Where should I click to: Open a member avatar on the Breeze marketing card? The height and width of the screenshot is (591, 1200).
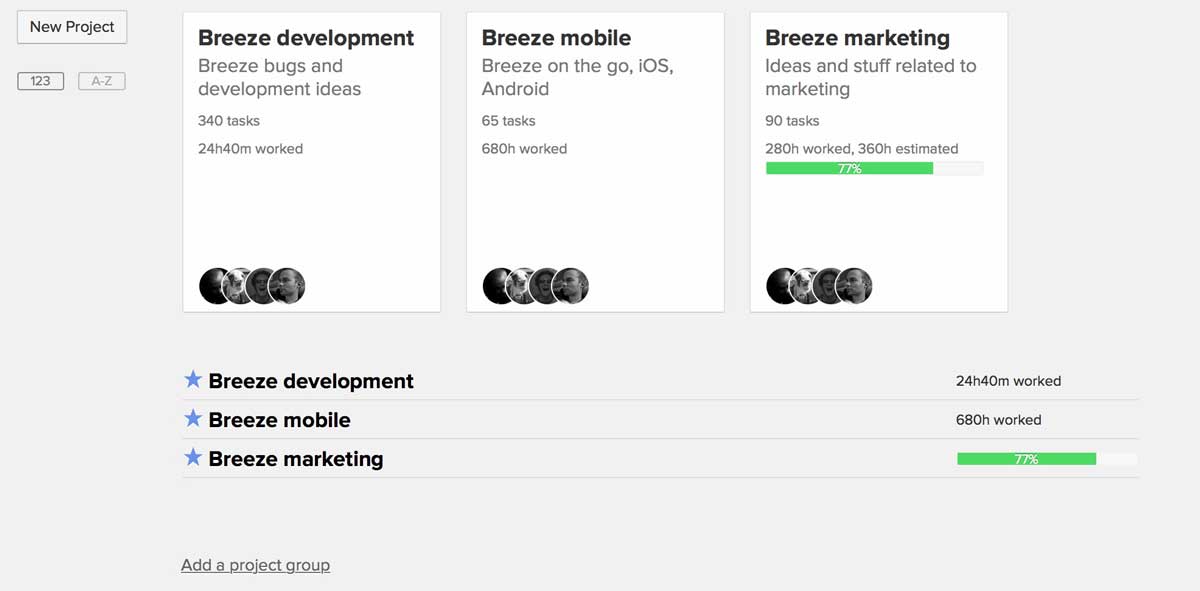tap(781, 285)
